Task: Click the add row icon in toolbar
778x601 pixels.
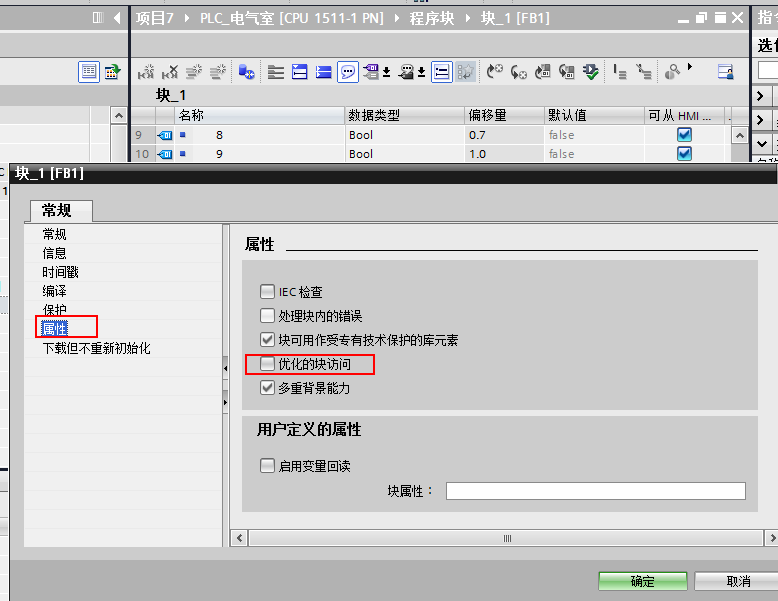Action: point(217,72)
